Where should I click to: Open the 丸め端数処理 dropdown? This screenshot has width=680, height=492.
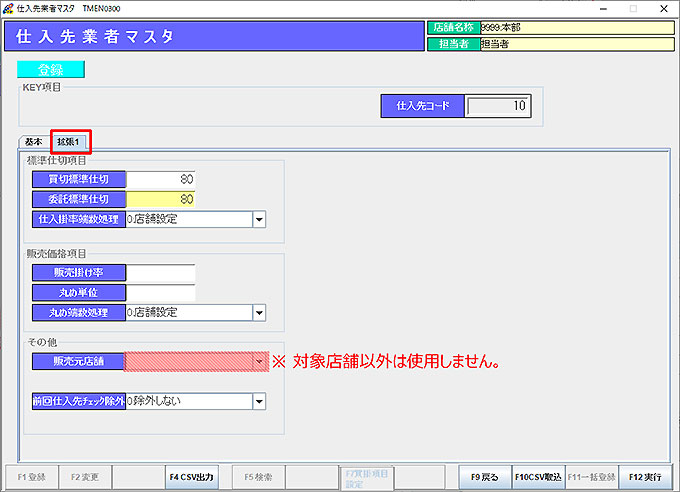tap(259, 313)
